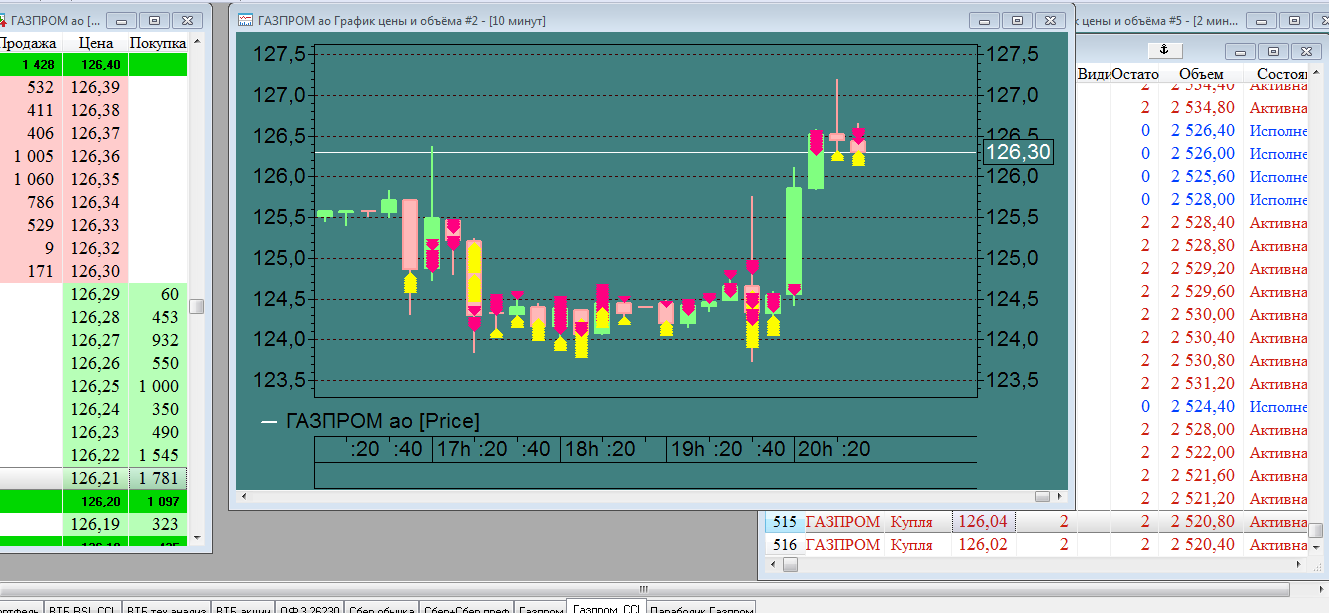Select the 126,21 price cell

[95, 478]
